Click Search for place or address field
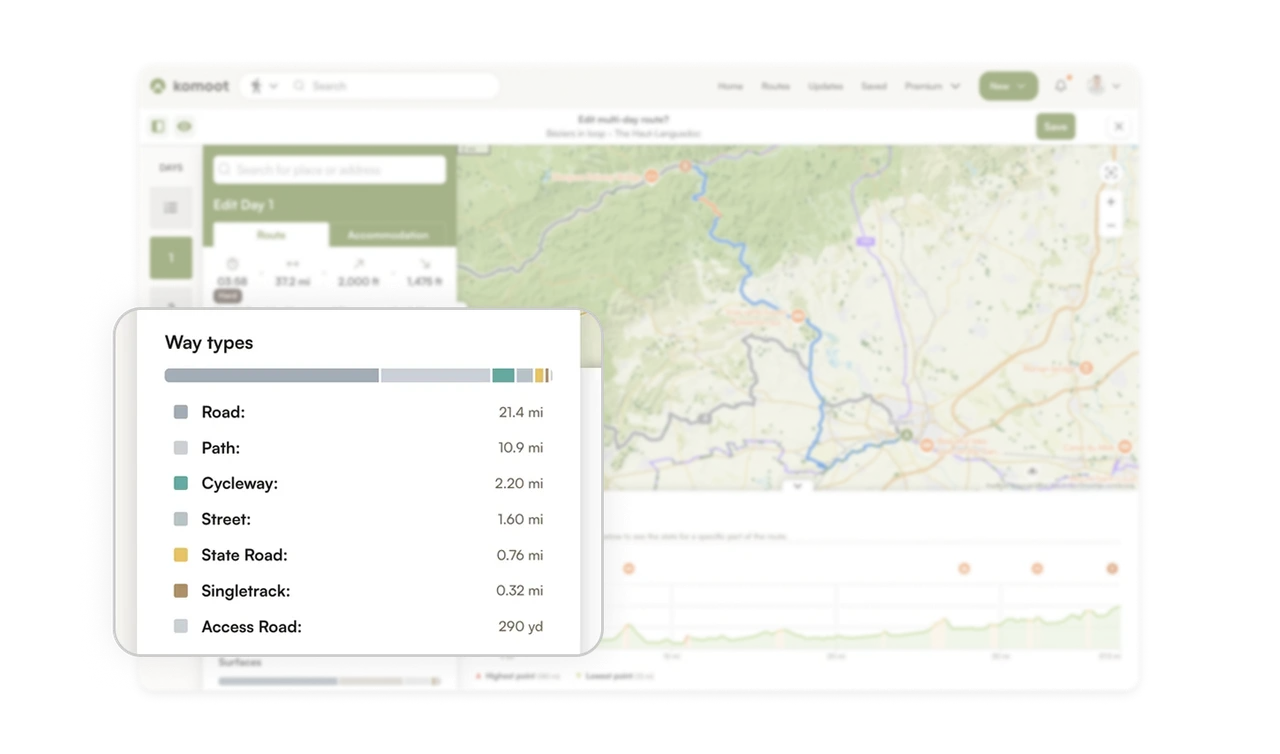This screenshot has height=754, width=1280. [329, 170]
